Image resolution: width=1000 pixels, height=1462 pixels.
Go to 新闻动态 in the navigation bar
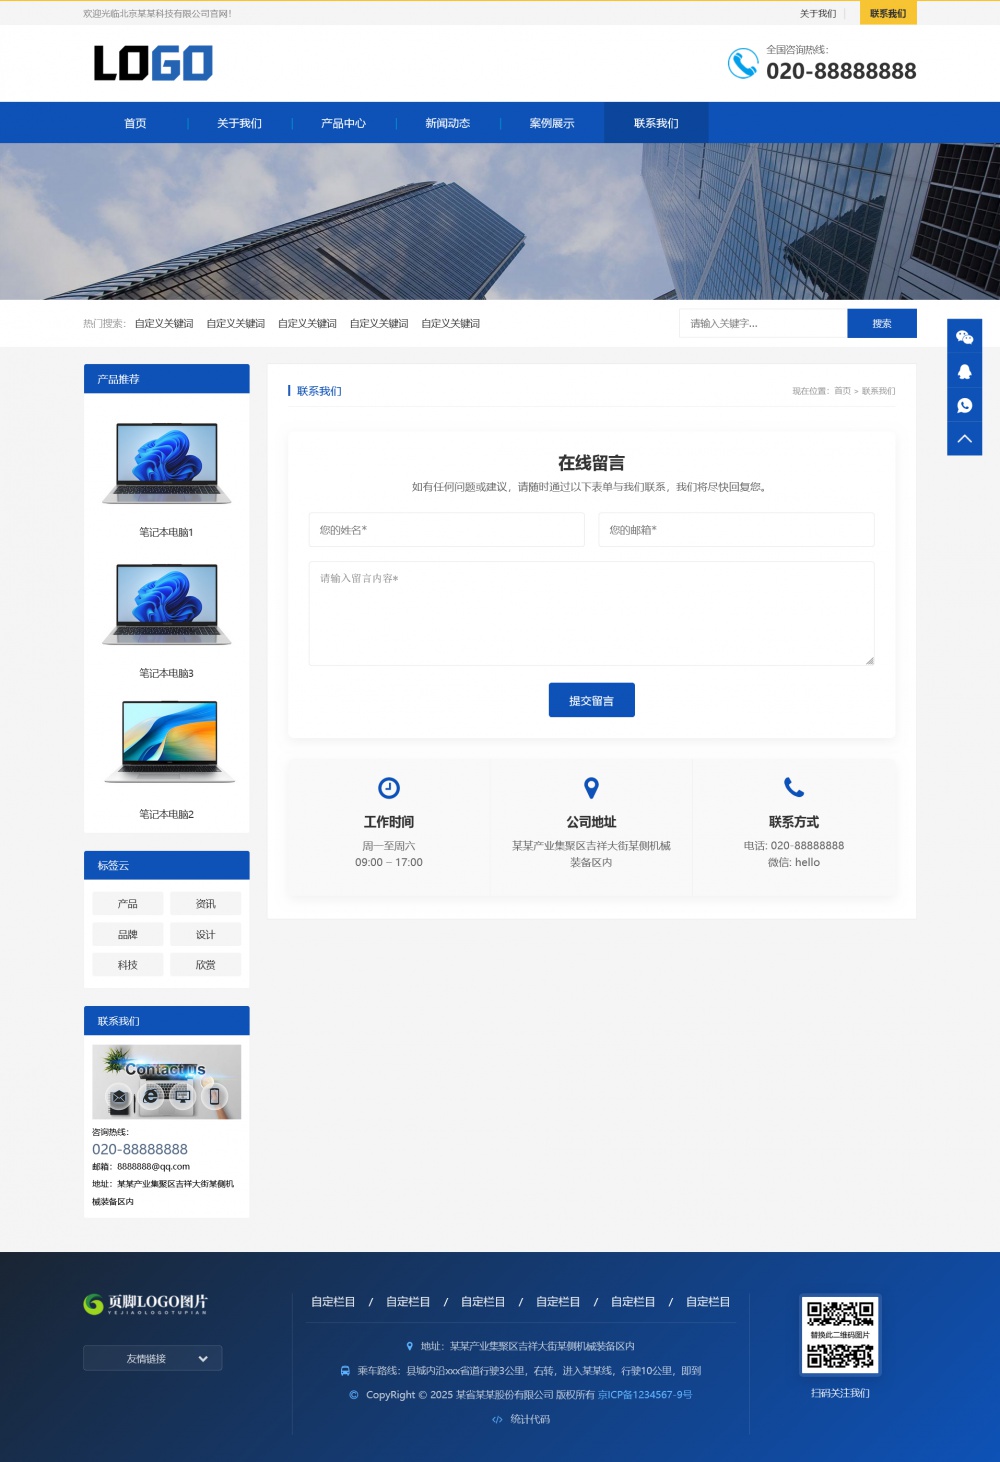pyautogui.click(x=447, y=123)
